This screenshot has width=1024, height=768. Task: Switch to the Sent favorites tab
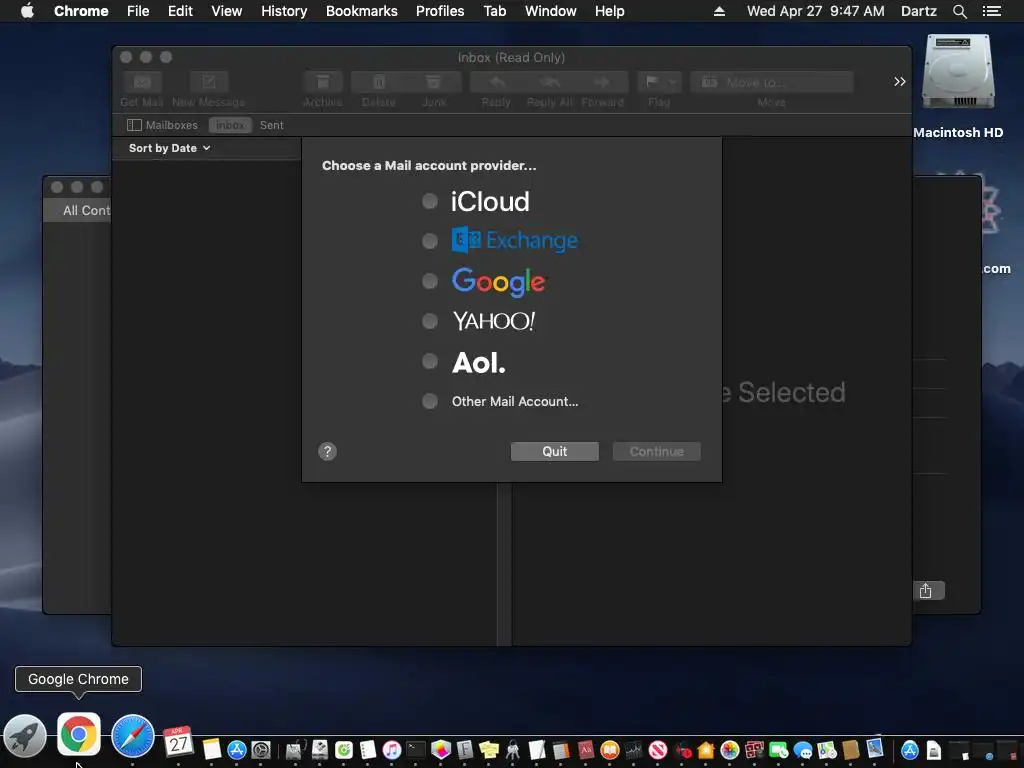click(x=272, y=125)
